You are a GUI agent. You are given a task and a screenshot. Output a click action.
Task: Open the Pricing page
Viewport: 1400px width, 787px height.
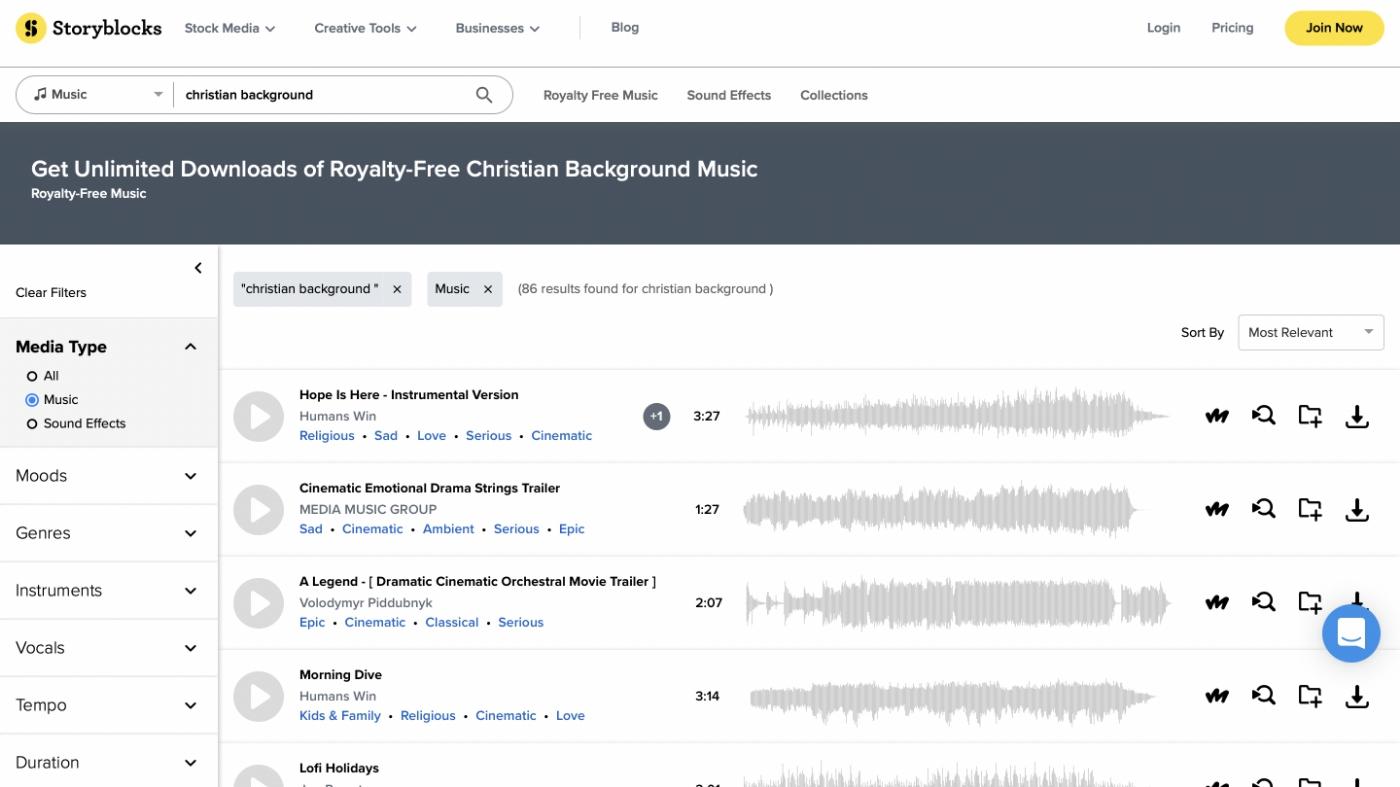pyautogui.click(x=1232, y=28)
